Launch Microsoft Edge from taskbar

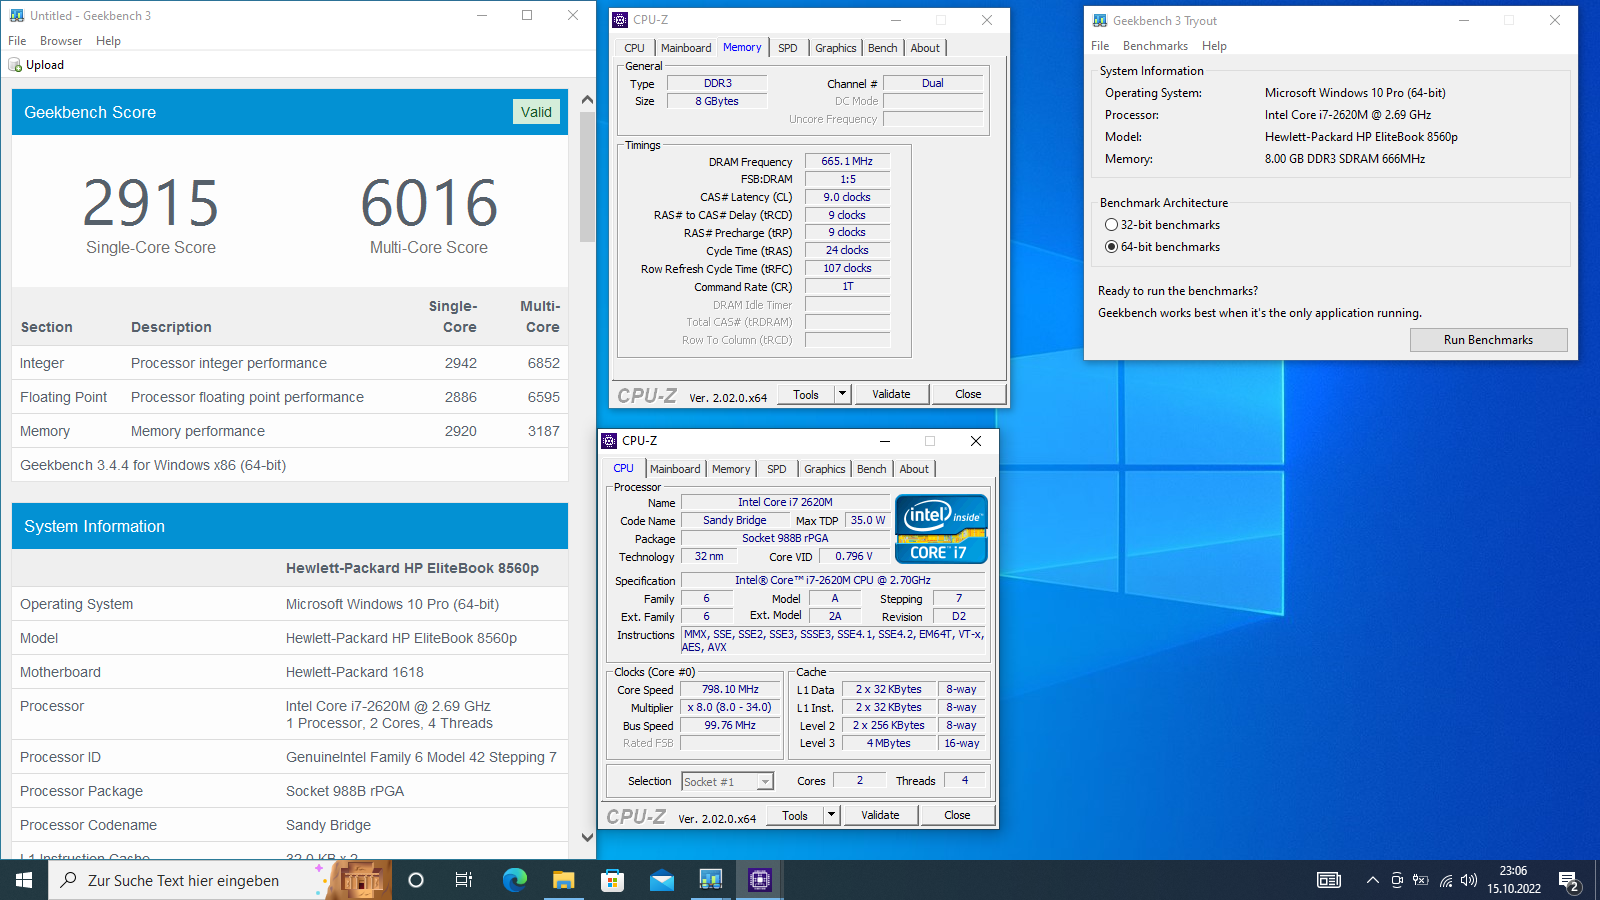514,880
